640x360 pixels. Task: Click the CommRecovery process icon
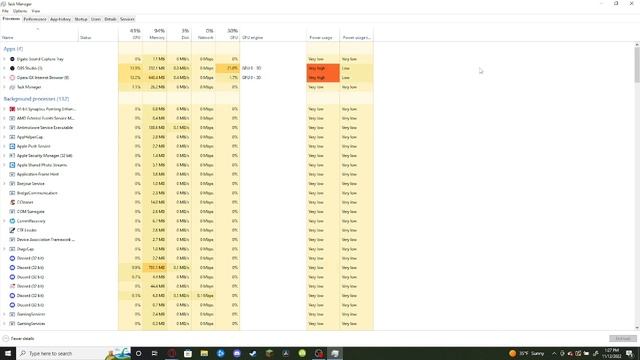coord(12,221)
